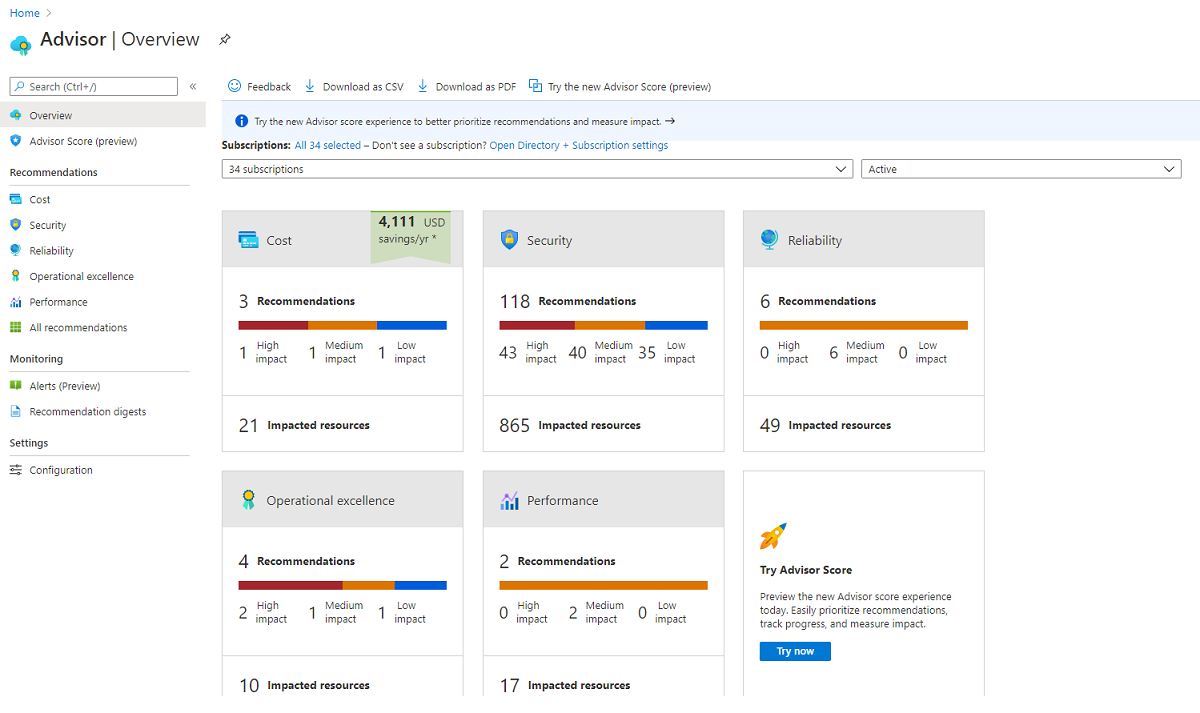Click the Cost card impact bar
1200x713 pixels.
point(343,325)
